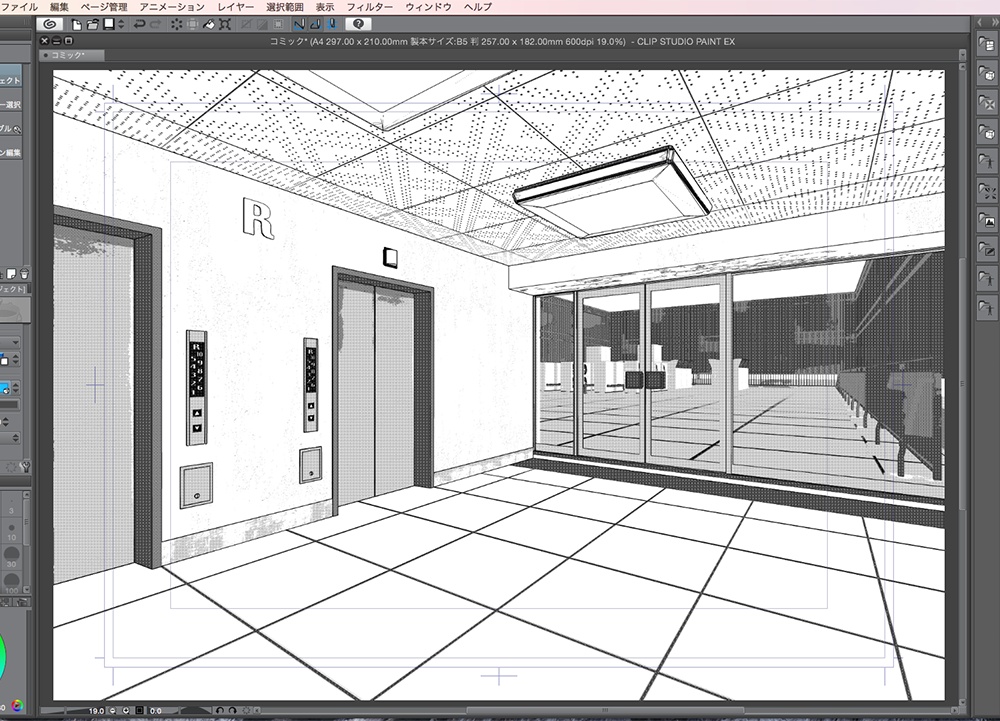Click Show selection border icon

pos(278,24)
